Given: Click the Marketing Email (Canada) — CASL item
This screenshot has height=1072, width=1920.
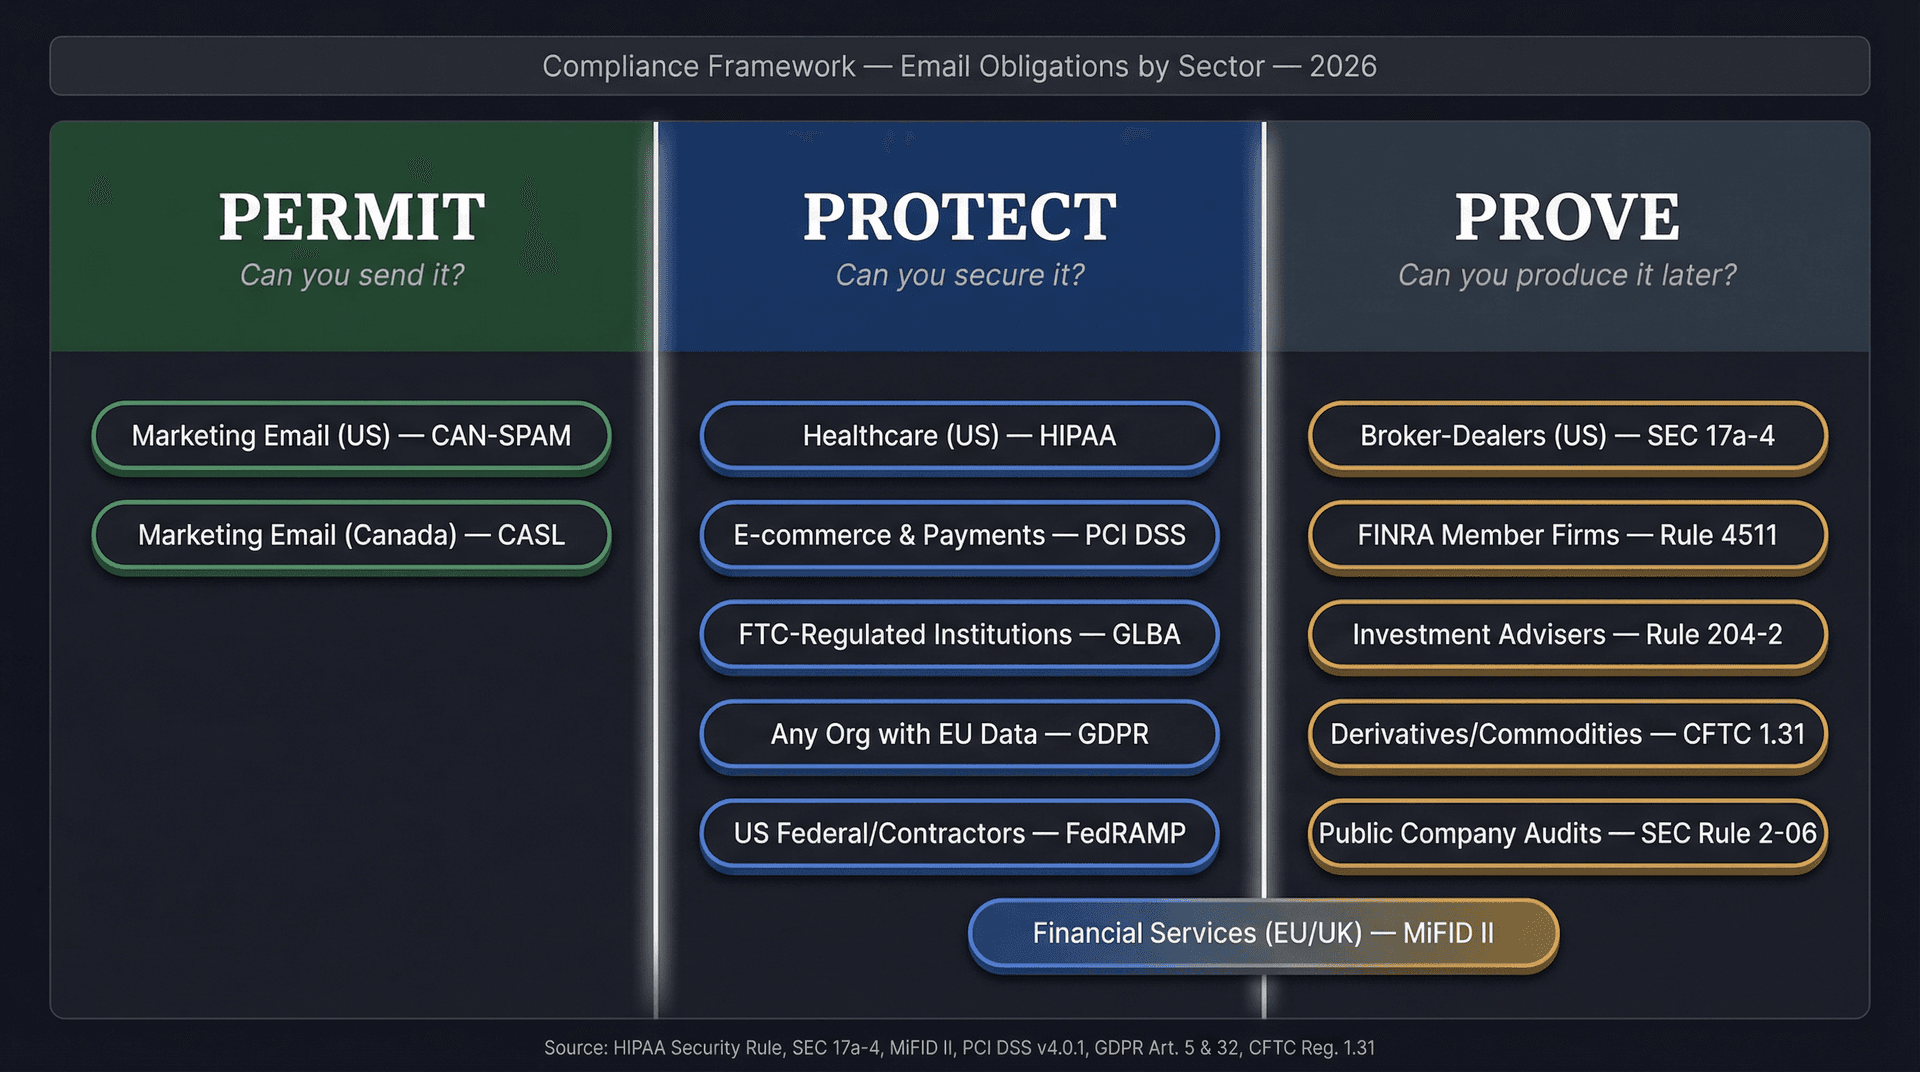Looking at the screenshot, I should point(352,535).
